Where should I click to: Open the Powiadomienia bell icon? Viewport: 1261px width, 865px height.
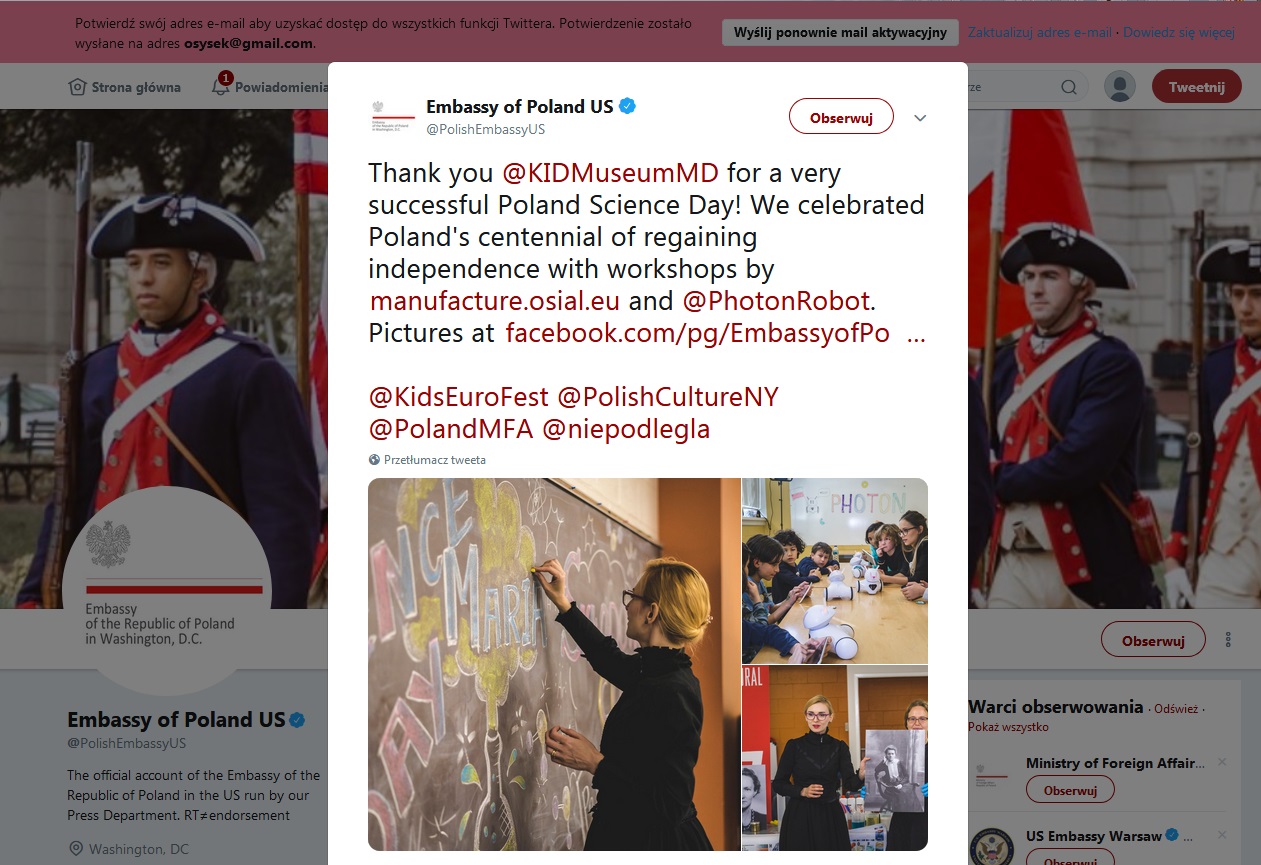click(x=221, y=86)
